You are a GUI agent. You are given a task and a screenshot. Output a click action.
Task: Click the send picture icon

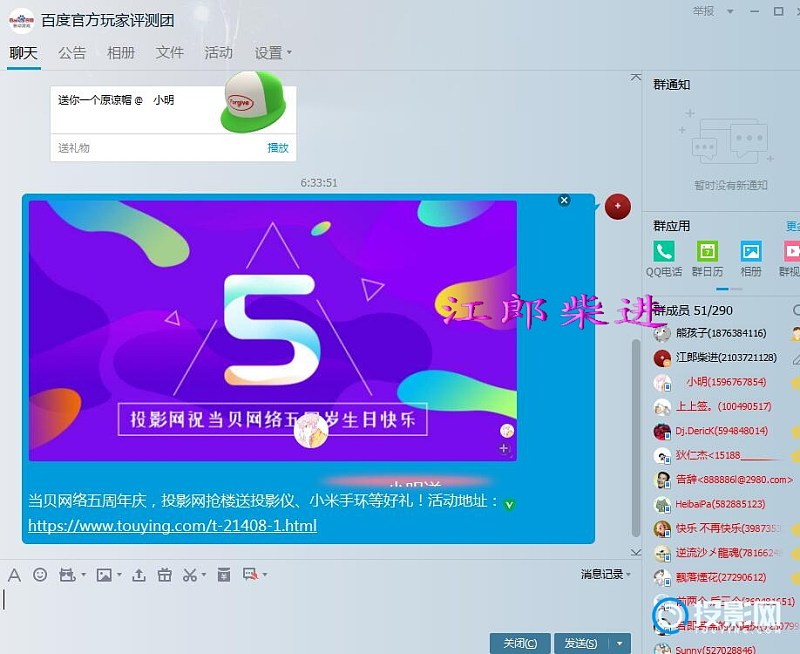click(x=104, y=575)
